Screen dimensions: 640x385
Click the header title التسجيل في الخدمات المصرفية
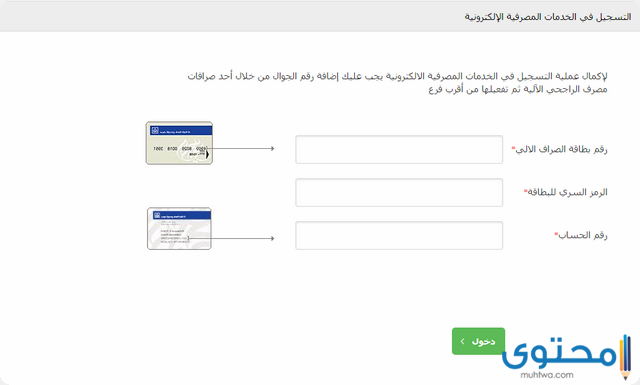548,17
